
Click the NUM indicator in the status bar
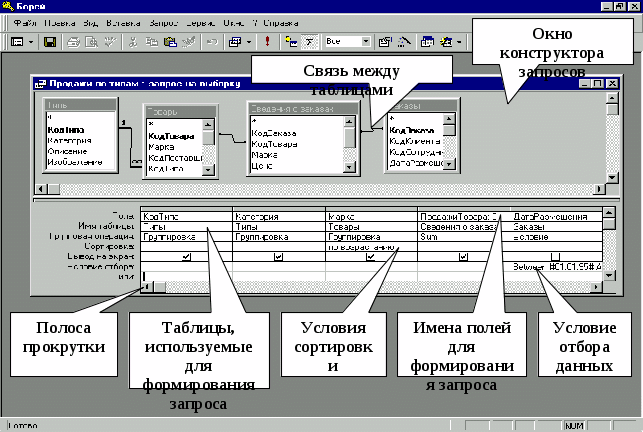(574, 426)
